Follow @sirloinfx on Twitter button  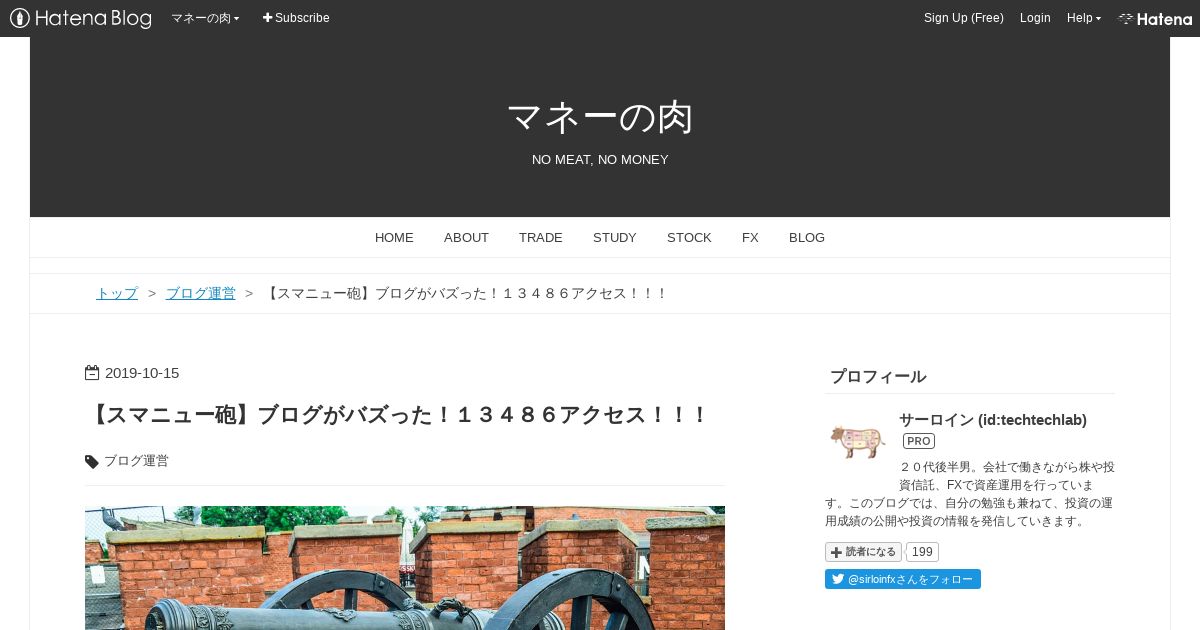click(x=903, y=579)
